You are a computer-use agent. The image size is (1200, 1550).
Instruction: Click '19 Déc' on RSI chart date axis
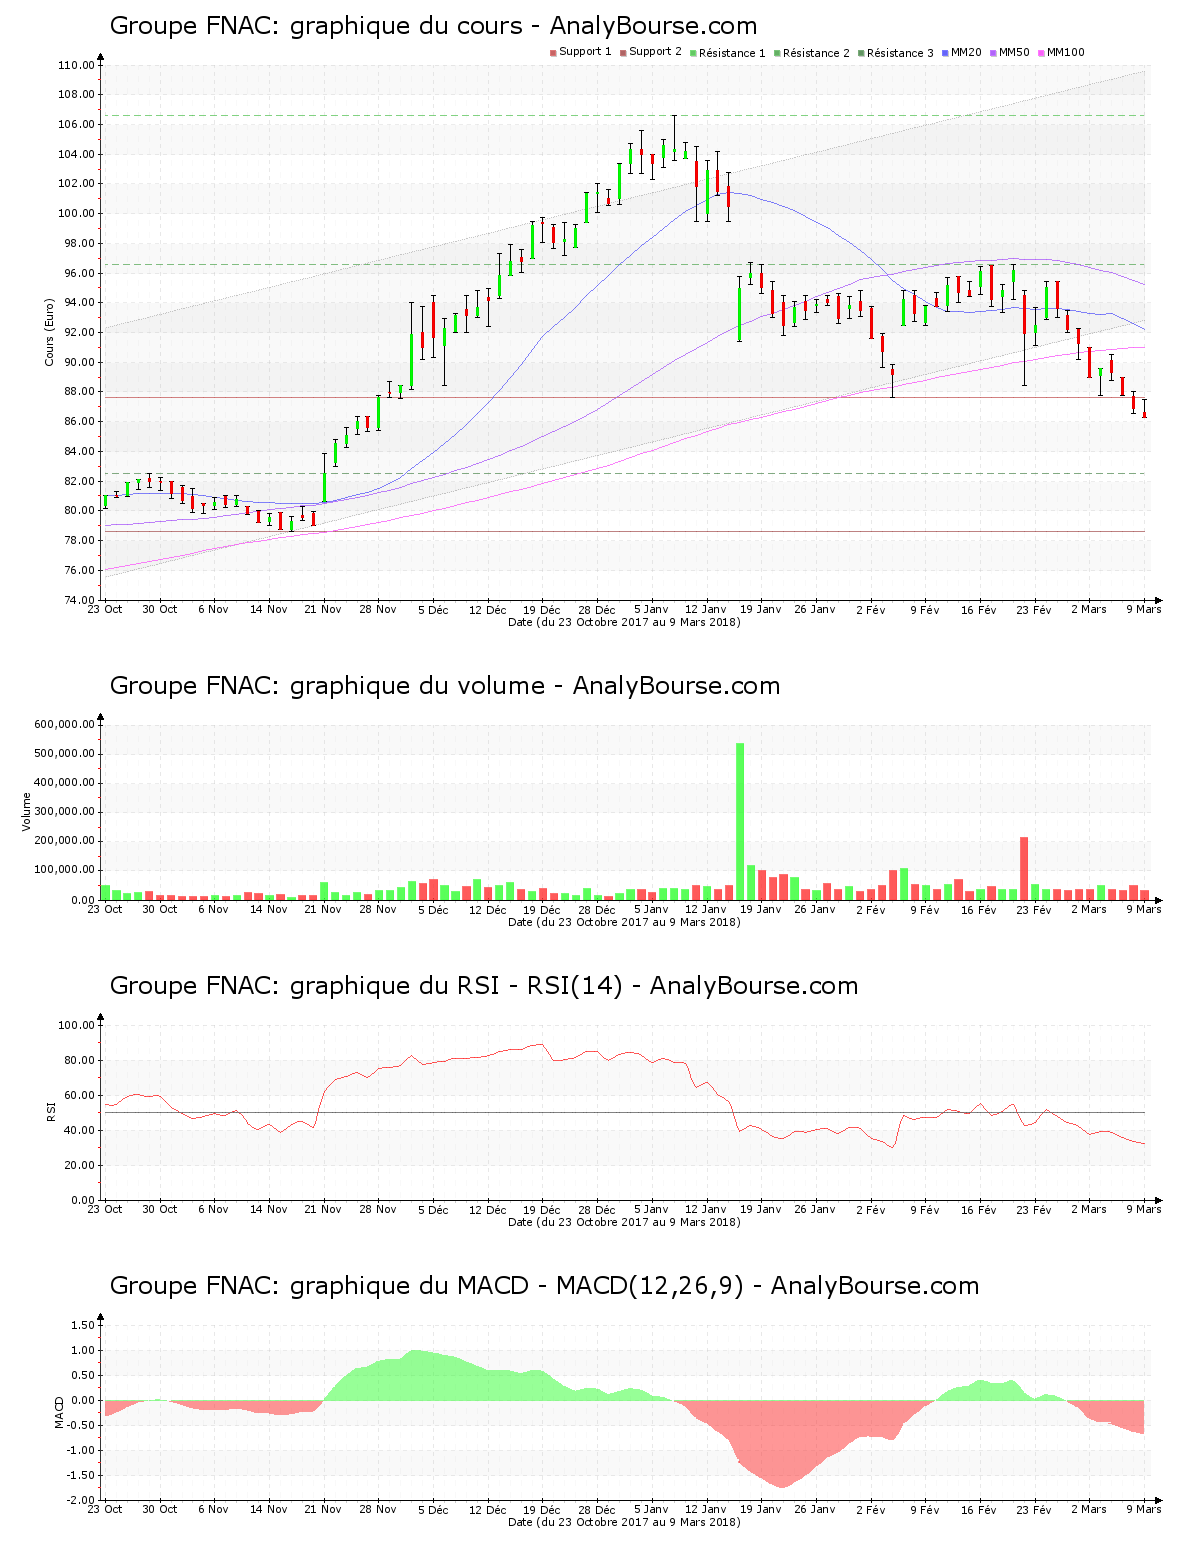click(542, 1209)
